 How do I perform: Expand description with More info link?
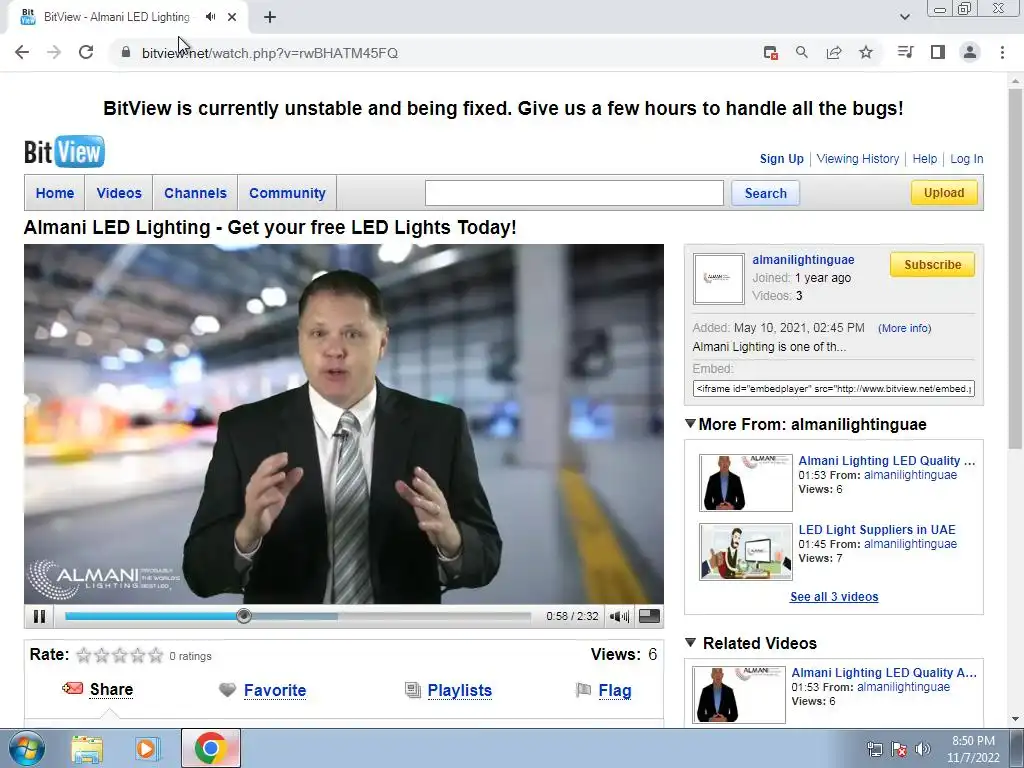coord(904,328)
